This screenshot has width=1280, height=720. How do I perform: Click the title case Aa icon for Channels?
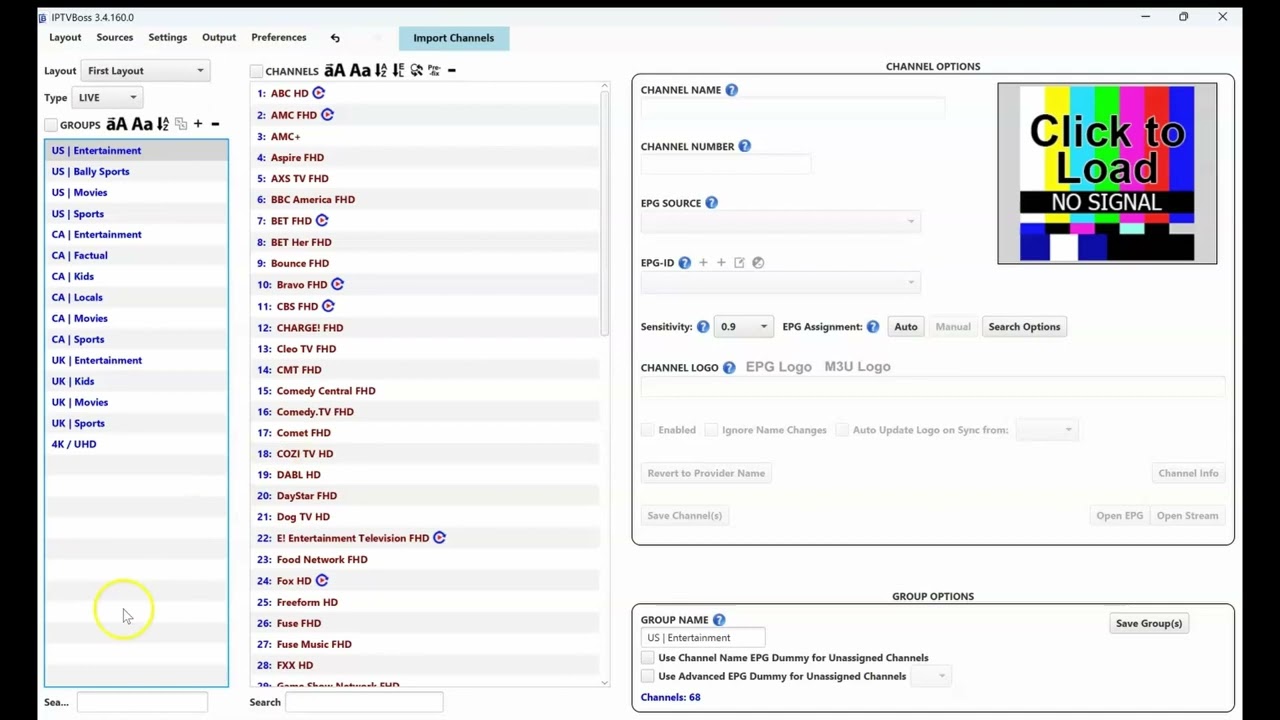point(360,70)
